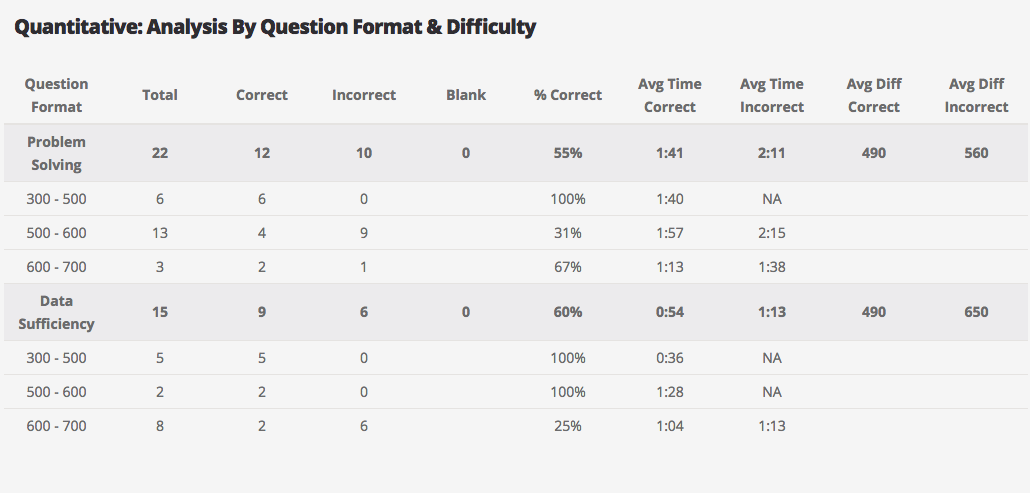Select the Problem Solving 55% cell
This screenshot has height=493, width=1030.
pos(568,153)
